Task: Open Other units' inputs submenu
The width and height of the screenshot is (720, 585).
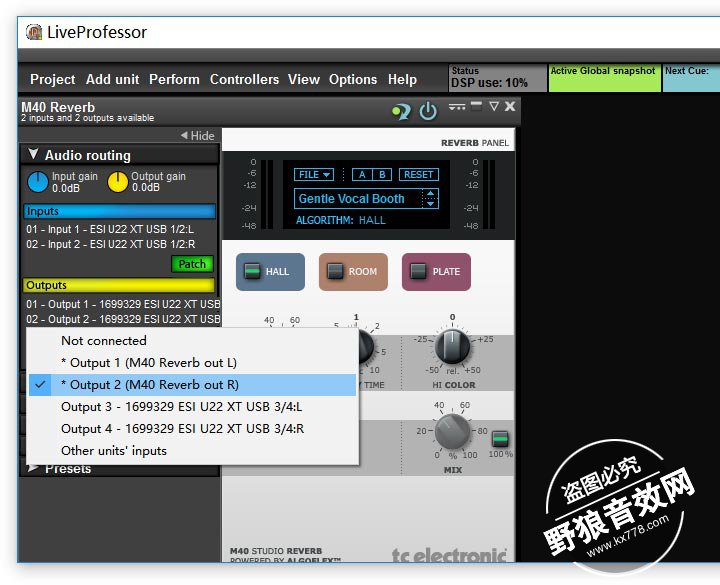Action: (x=192, y=451)
